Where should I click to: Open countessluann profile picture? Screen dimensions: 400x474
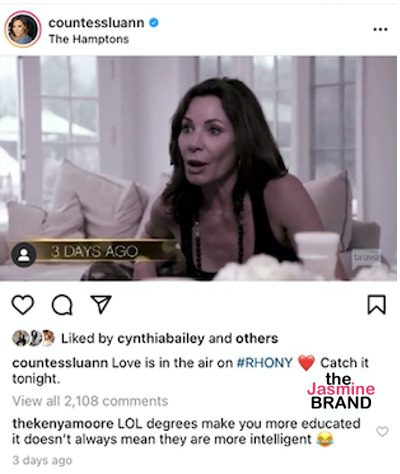pyautogui.click(x=23, y=29)
